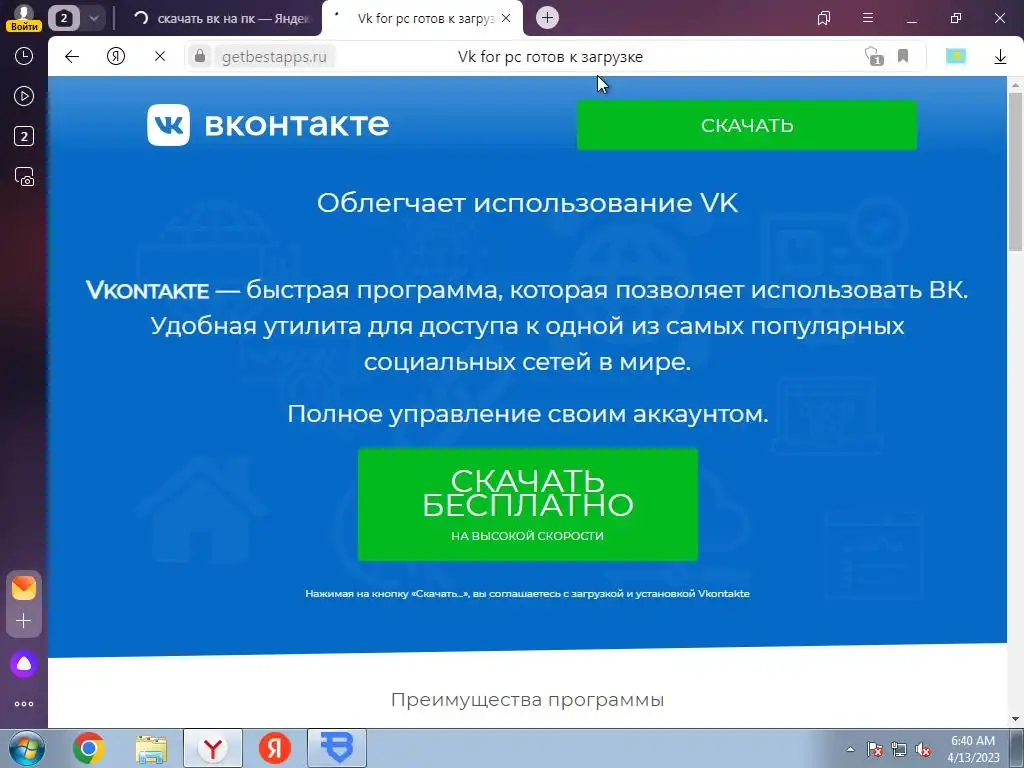Click the download agreement notice below the button
The width and height of the screenshot is (1024, 768).
pos(528,594)
